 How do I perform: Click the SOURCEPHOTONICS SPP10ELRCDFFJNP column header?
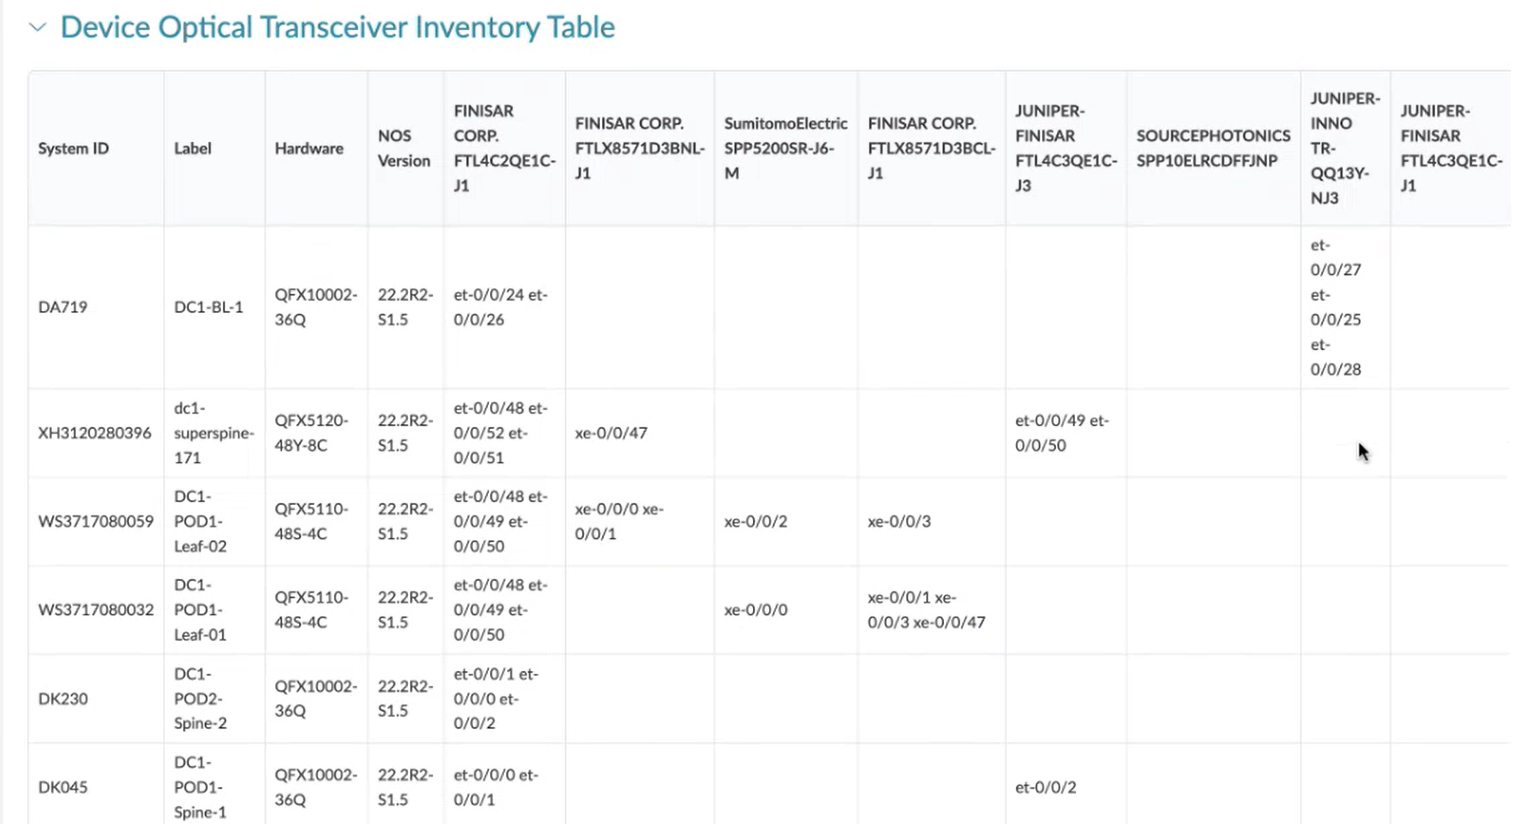[x=1212, y=148]
